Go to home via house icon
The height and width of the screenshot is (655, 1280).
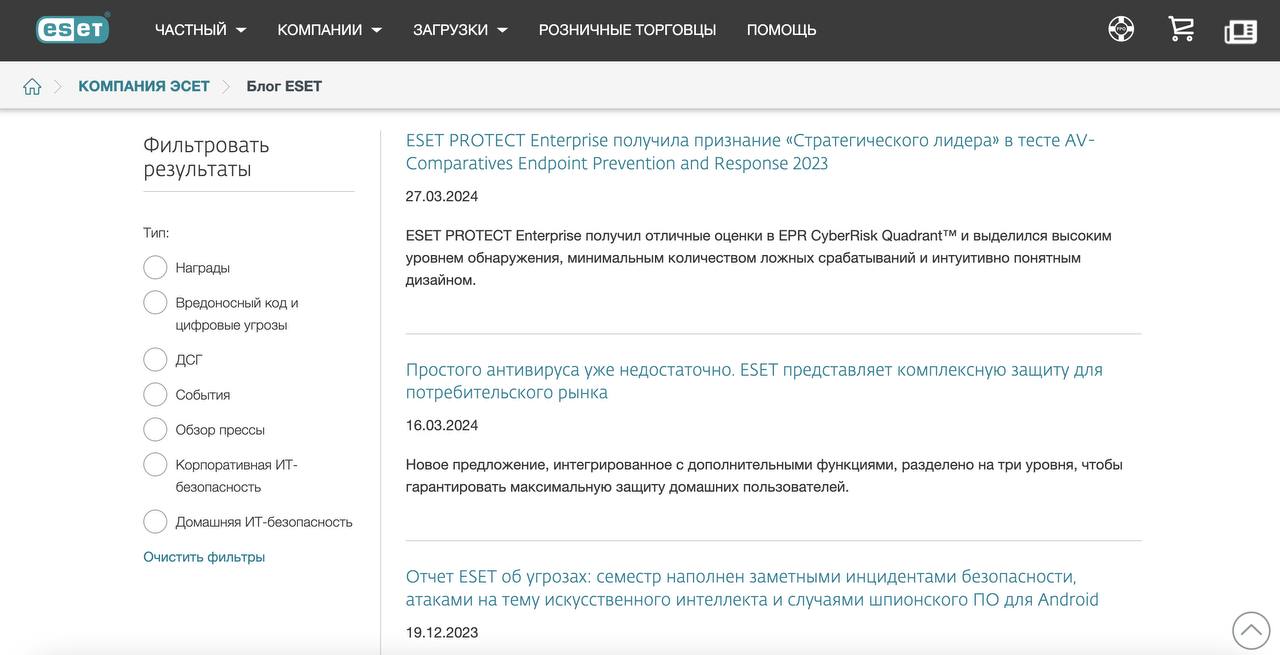pyautogui.click(x=32, y=86)
